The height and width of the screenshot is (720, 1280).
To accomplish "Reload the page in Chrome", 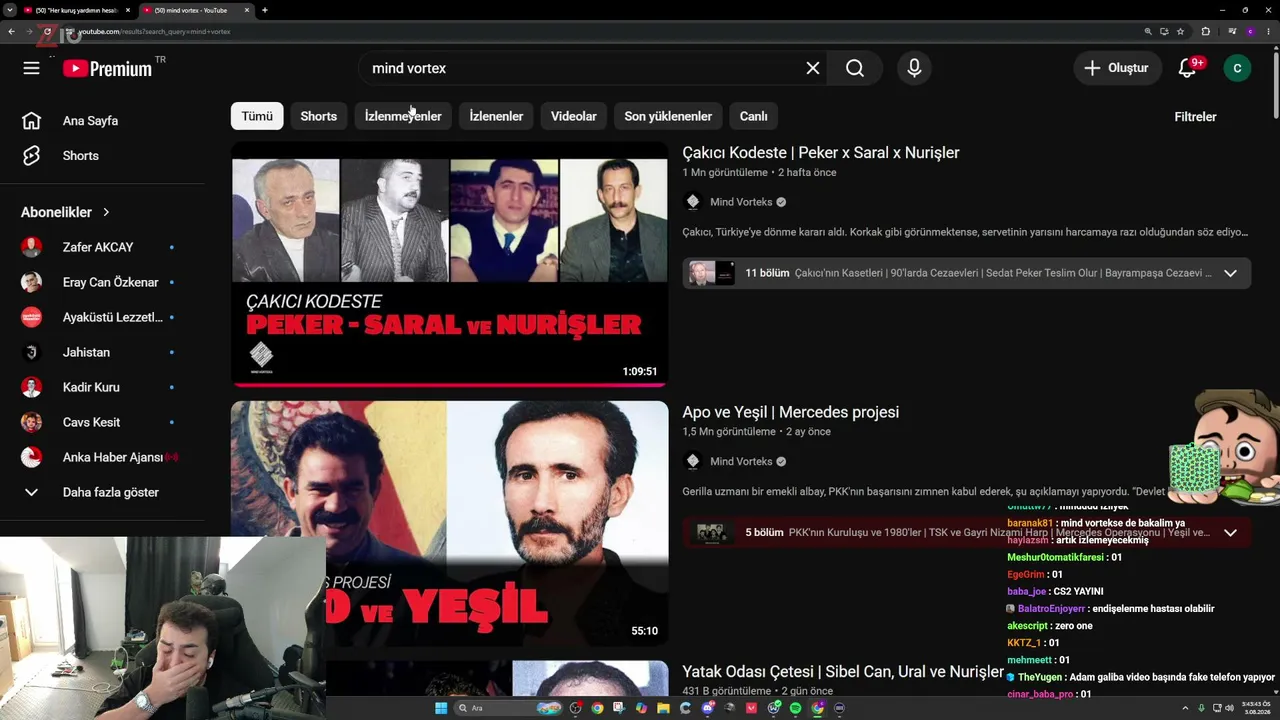I will (x=47, y=31).
